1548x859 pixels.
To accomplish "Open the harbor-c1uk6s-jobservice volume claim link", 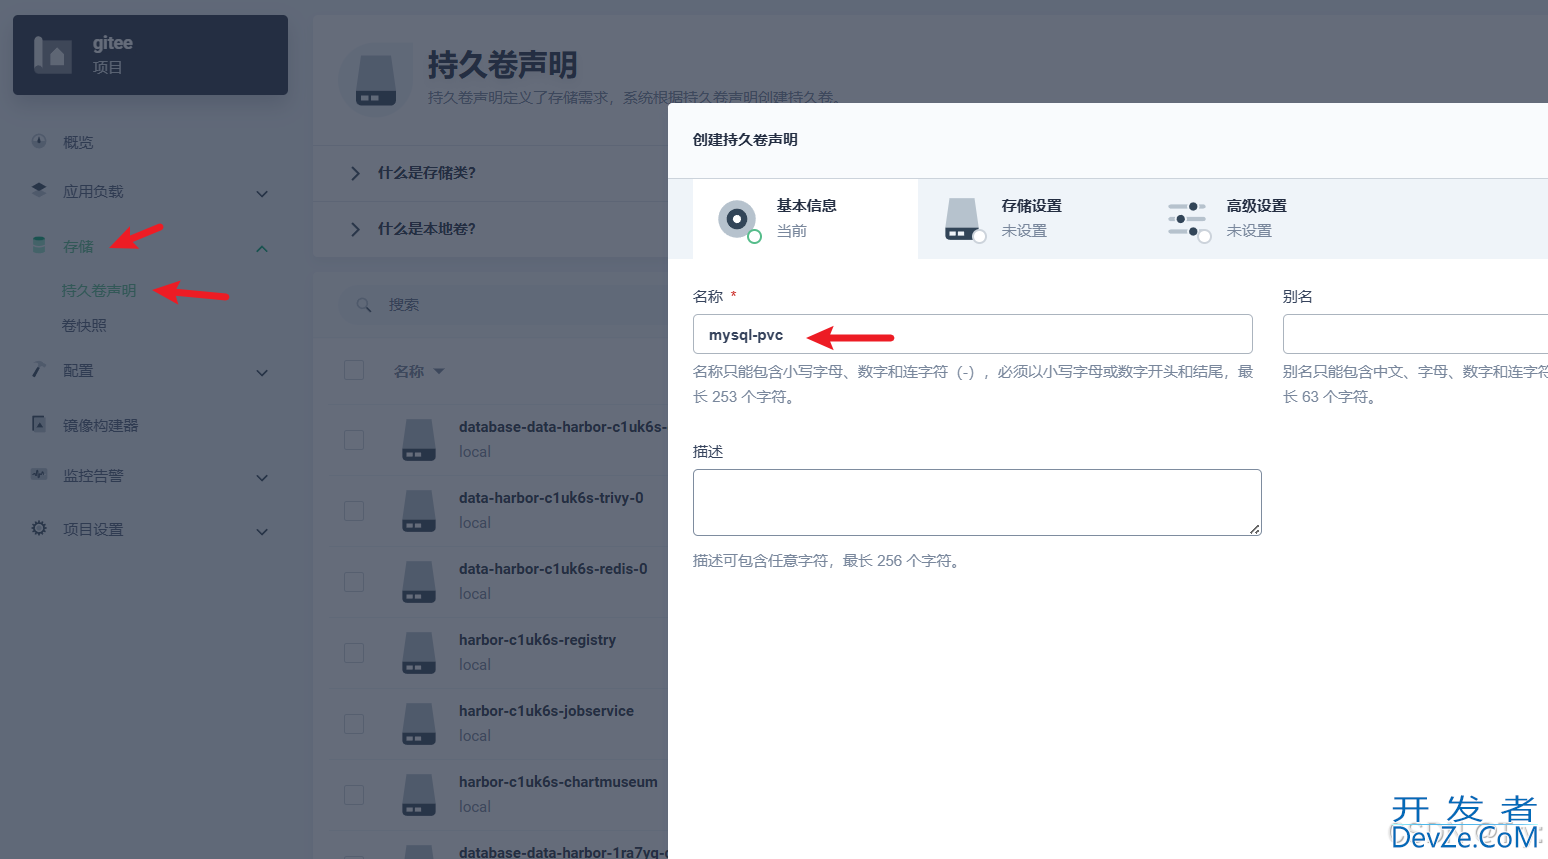I will [x=546, y=710].
